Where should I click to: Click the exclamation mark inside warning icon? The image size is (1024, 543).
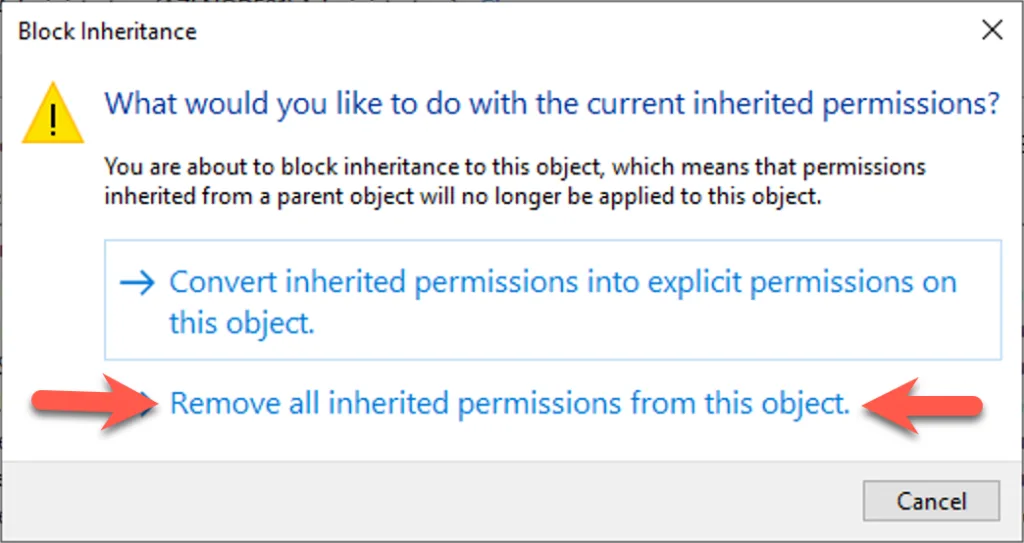(54, 118)
